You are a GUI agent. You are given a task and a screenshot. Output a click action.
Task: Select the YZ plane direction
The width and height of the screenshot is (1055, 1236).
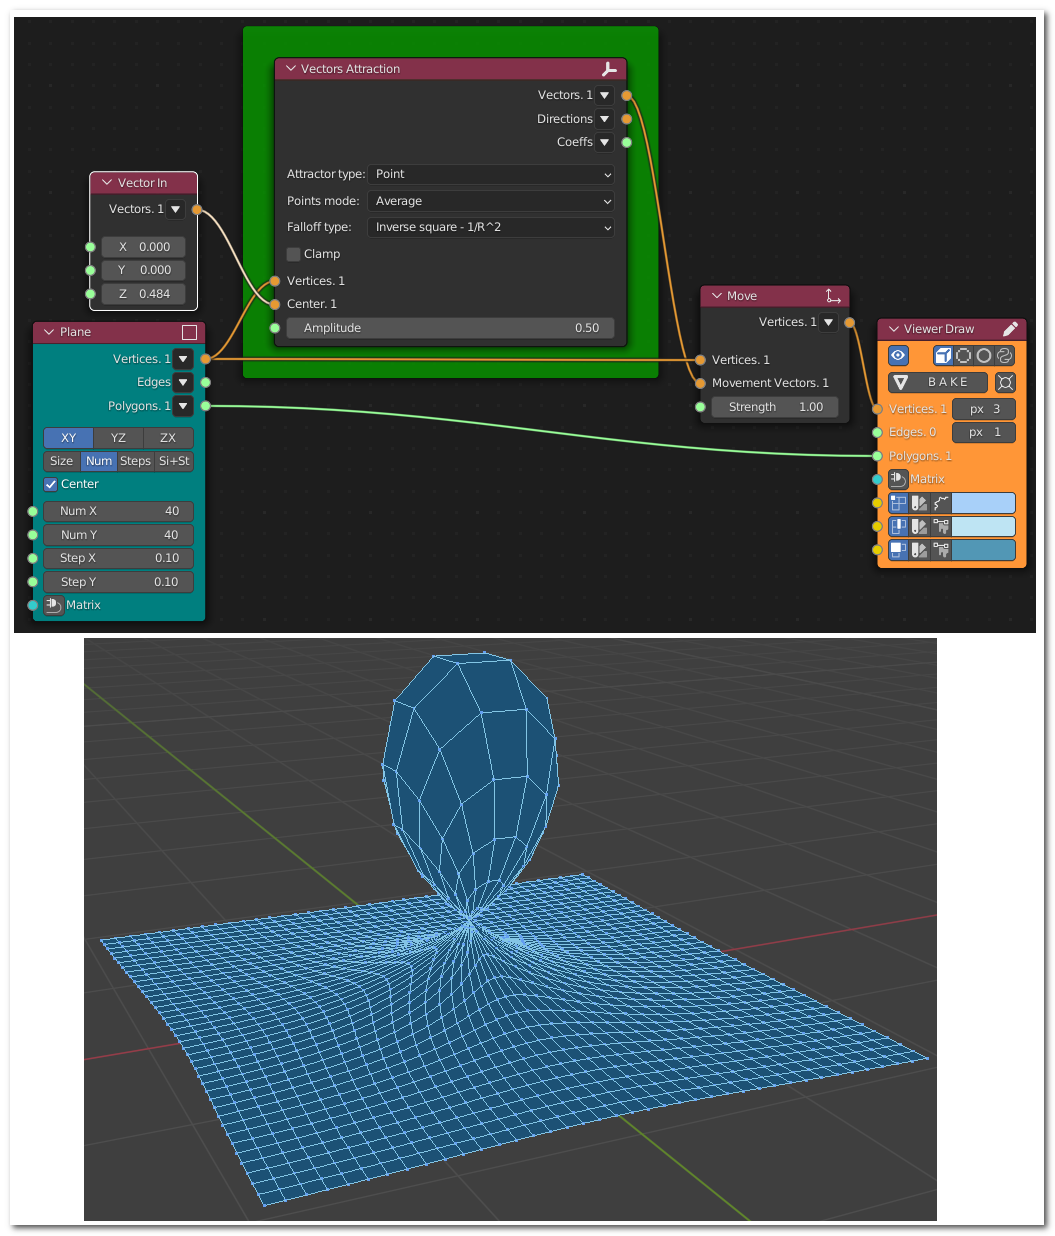click(118, 438)
